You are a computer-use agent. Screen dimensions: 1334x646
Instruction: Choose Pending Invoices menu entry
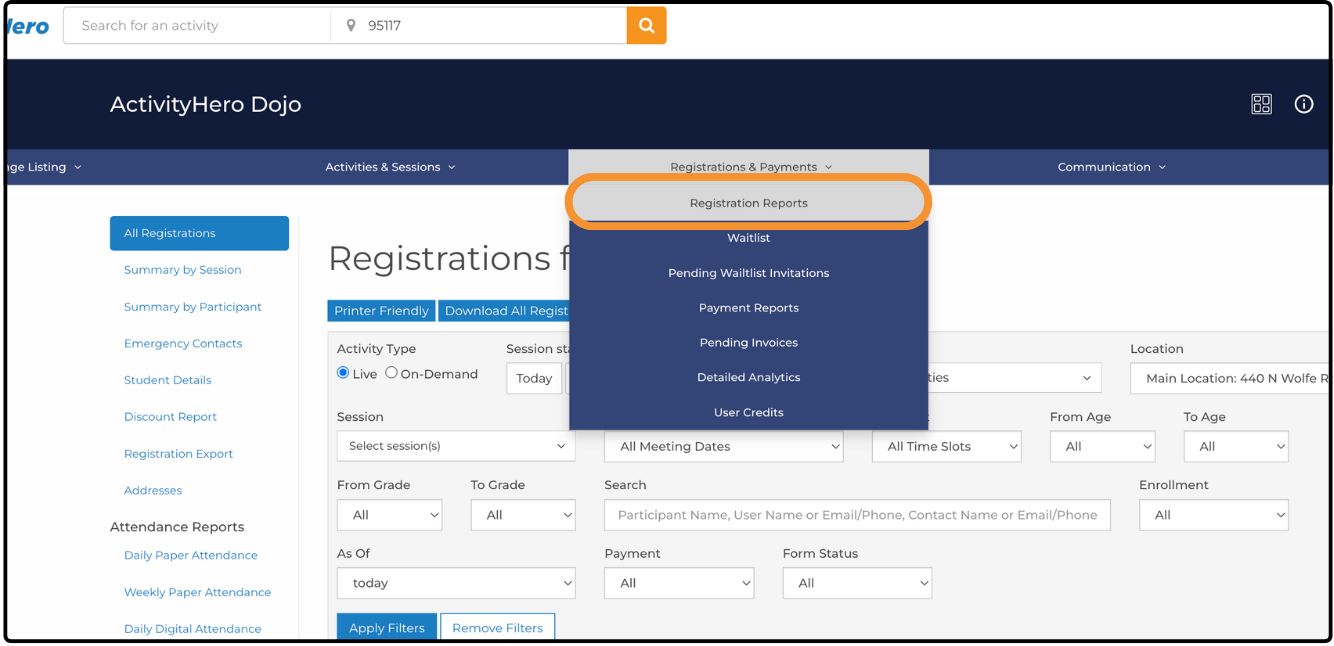(749, 342)
